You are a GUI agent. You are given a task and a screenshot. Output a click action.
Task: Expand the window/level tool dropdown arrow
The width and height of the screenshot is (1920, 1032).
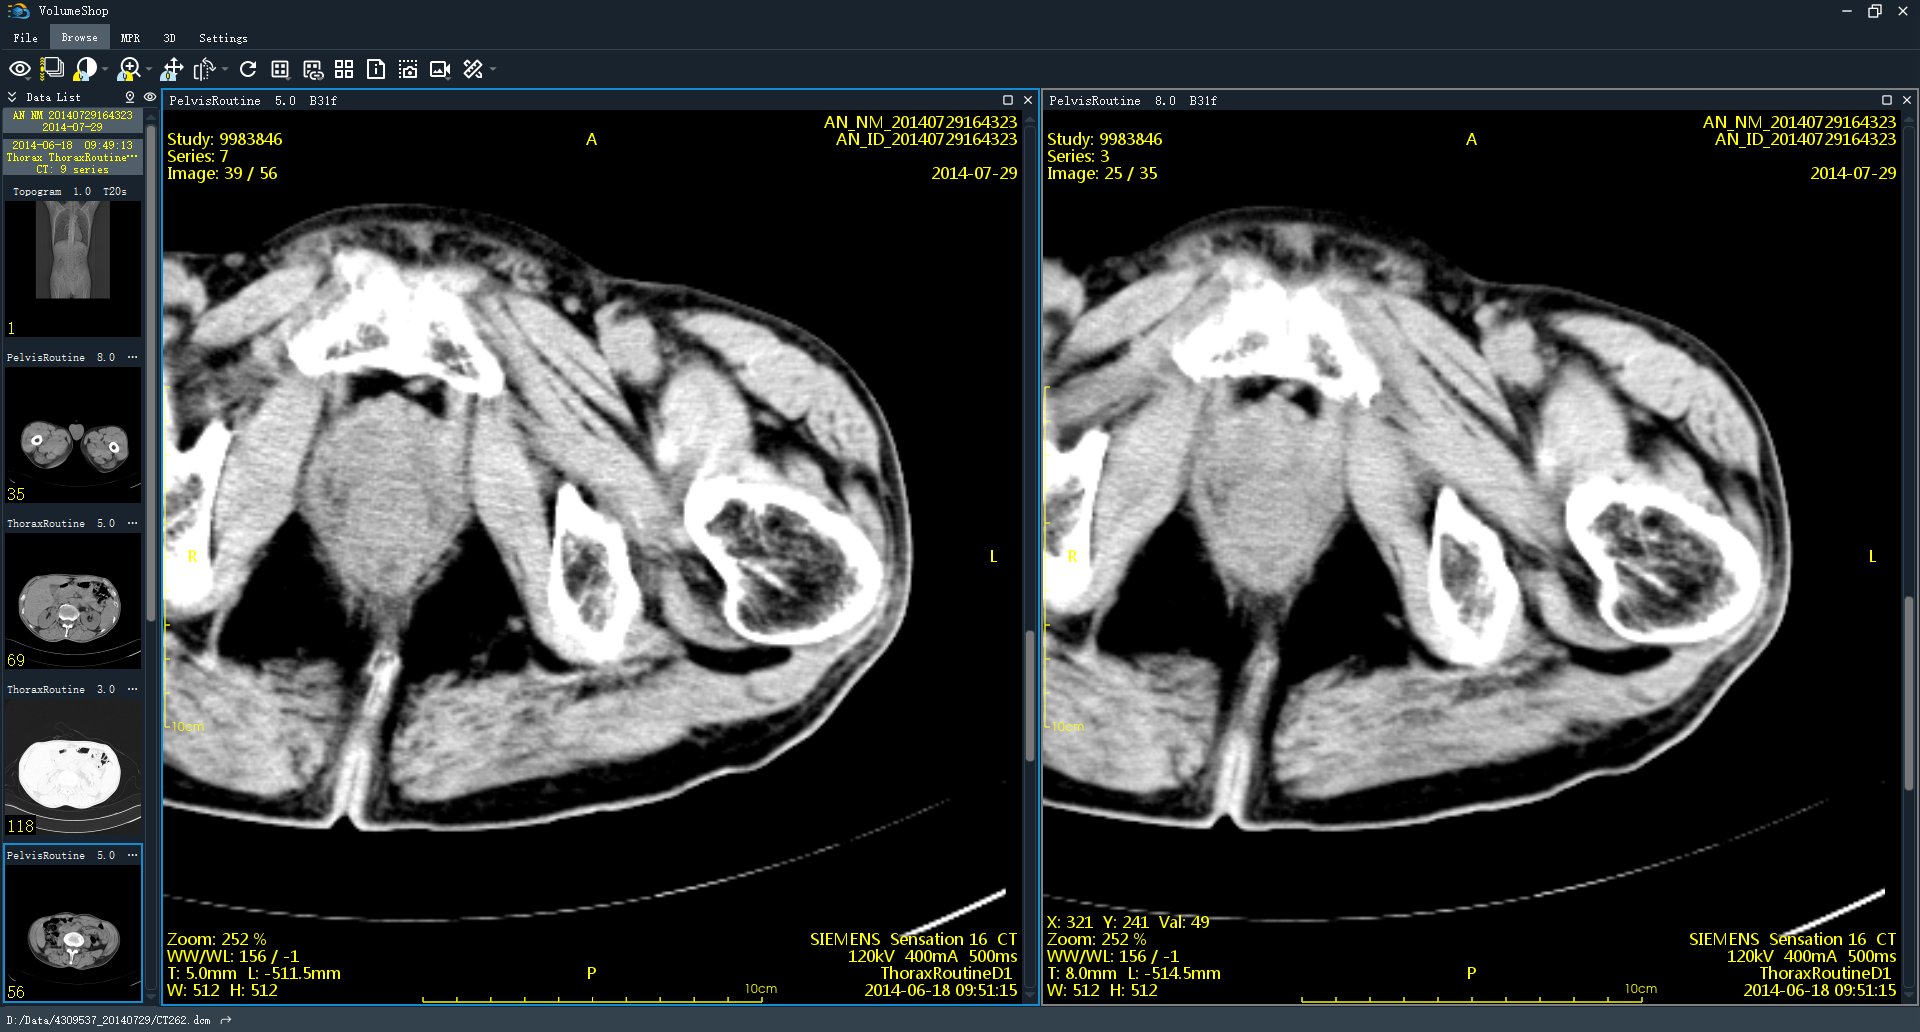coord(105,70)
